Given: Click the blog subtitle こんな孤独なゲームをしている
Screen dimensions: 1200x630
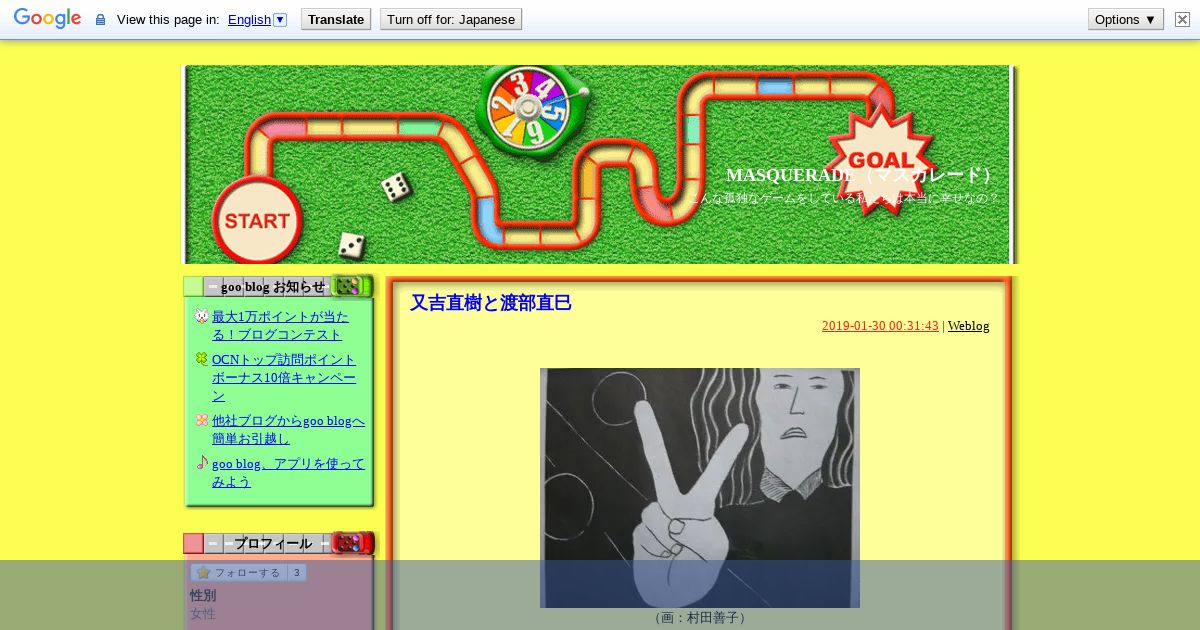Looking at the screenshot, I should 844,198.
